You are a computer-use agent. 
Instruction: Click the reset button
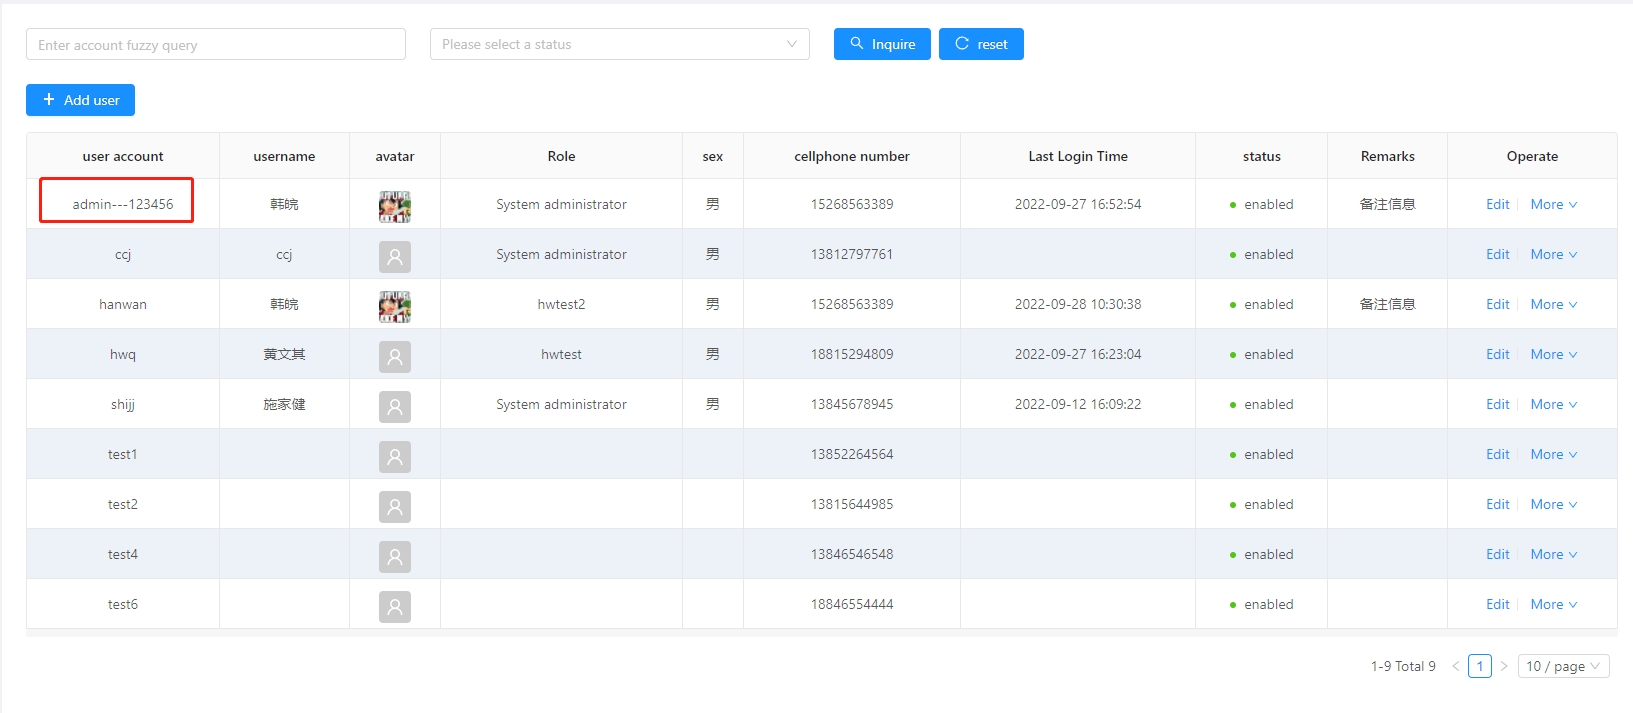980,44
